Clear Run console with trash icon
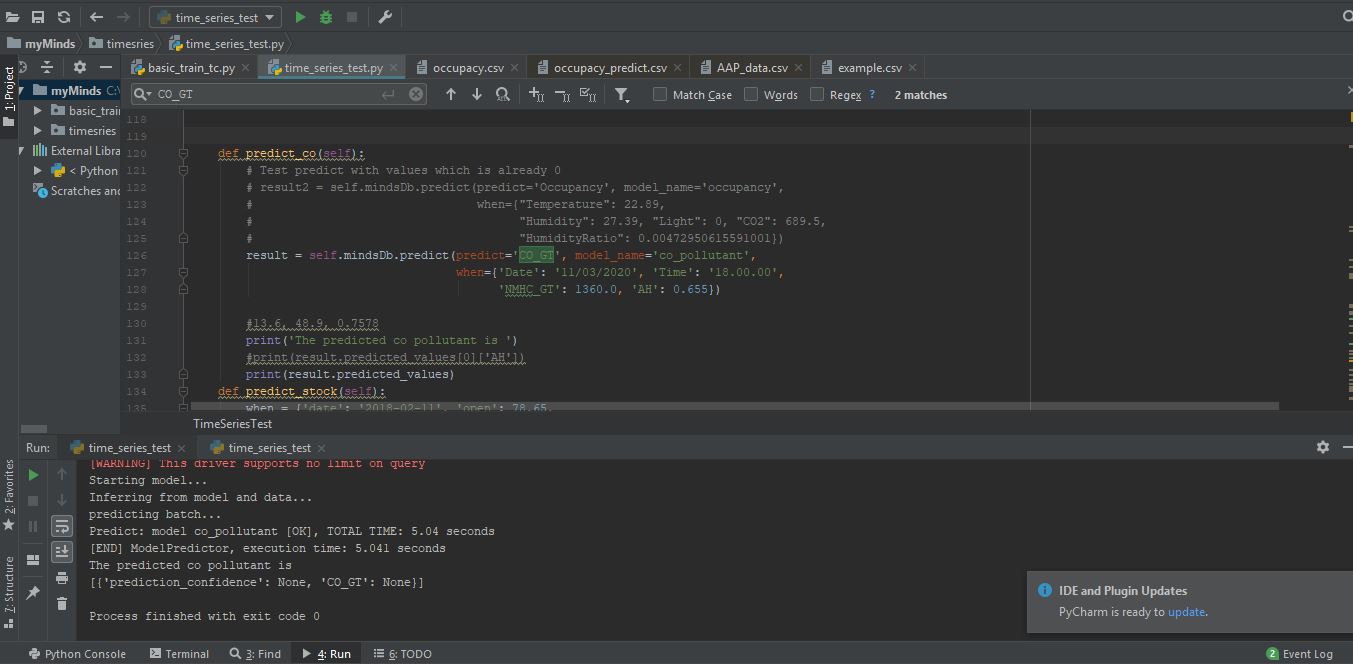Screen dimensions: 1353x664 click(x=62, y=603)
